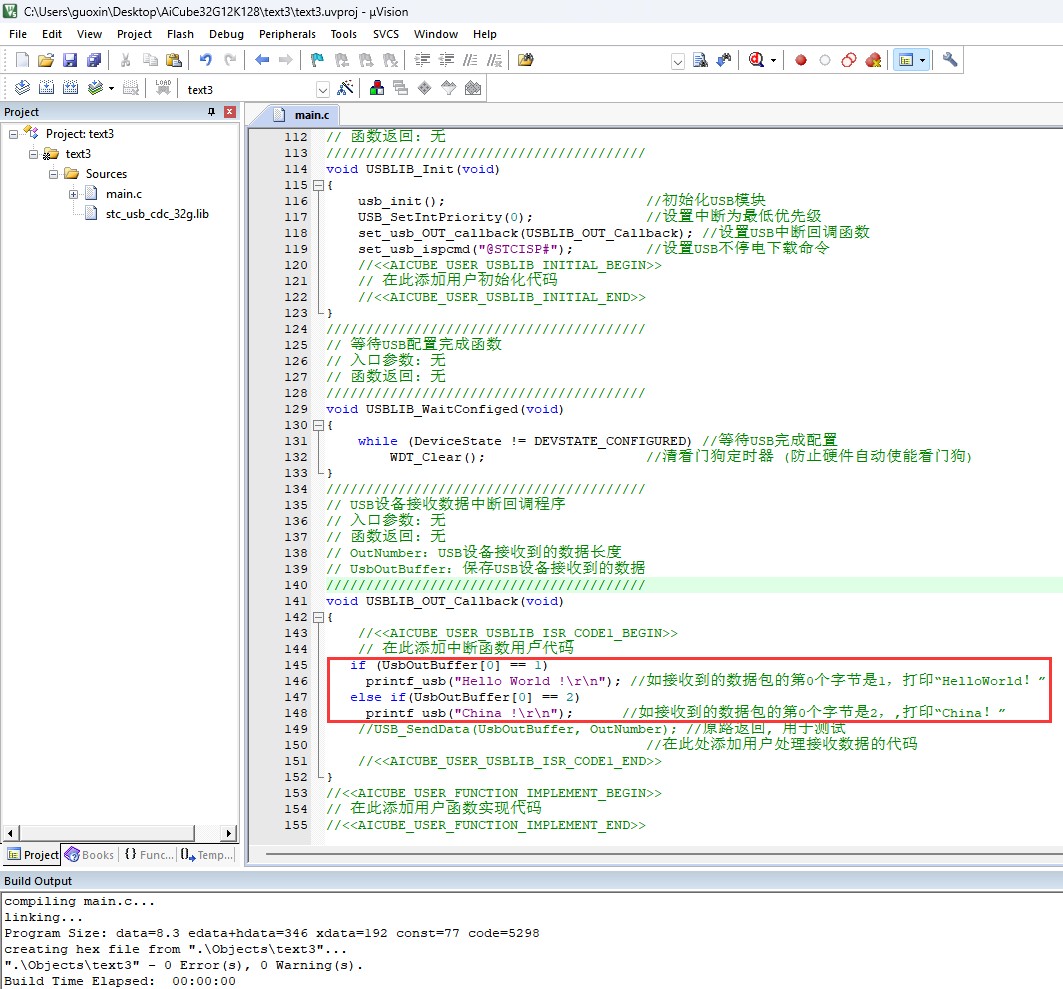
Task: Fold the USBLIB_OUT_Callback function at line 142
Action: point(318,618)
